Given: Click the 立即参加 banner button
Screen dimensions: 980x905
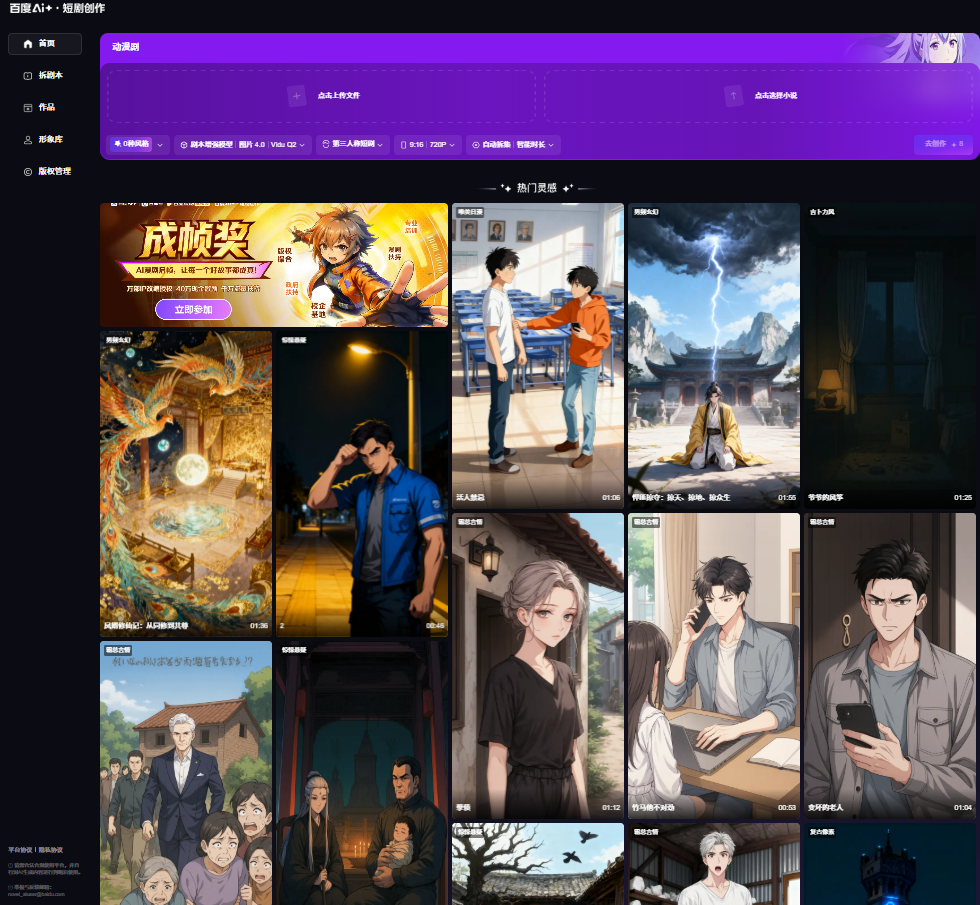Looking at the screenshot, I should (x=193, y=310).
